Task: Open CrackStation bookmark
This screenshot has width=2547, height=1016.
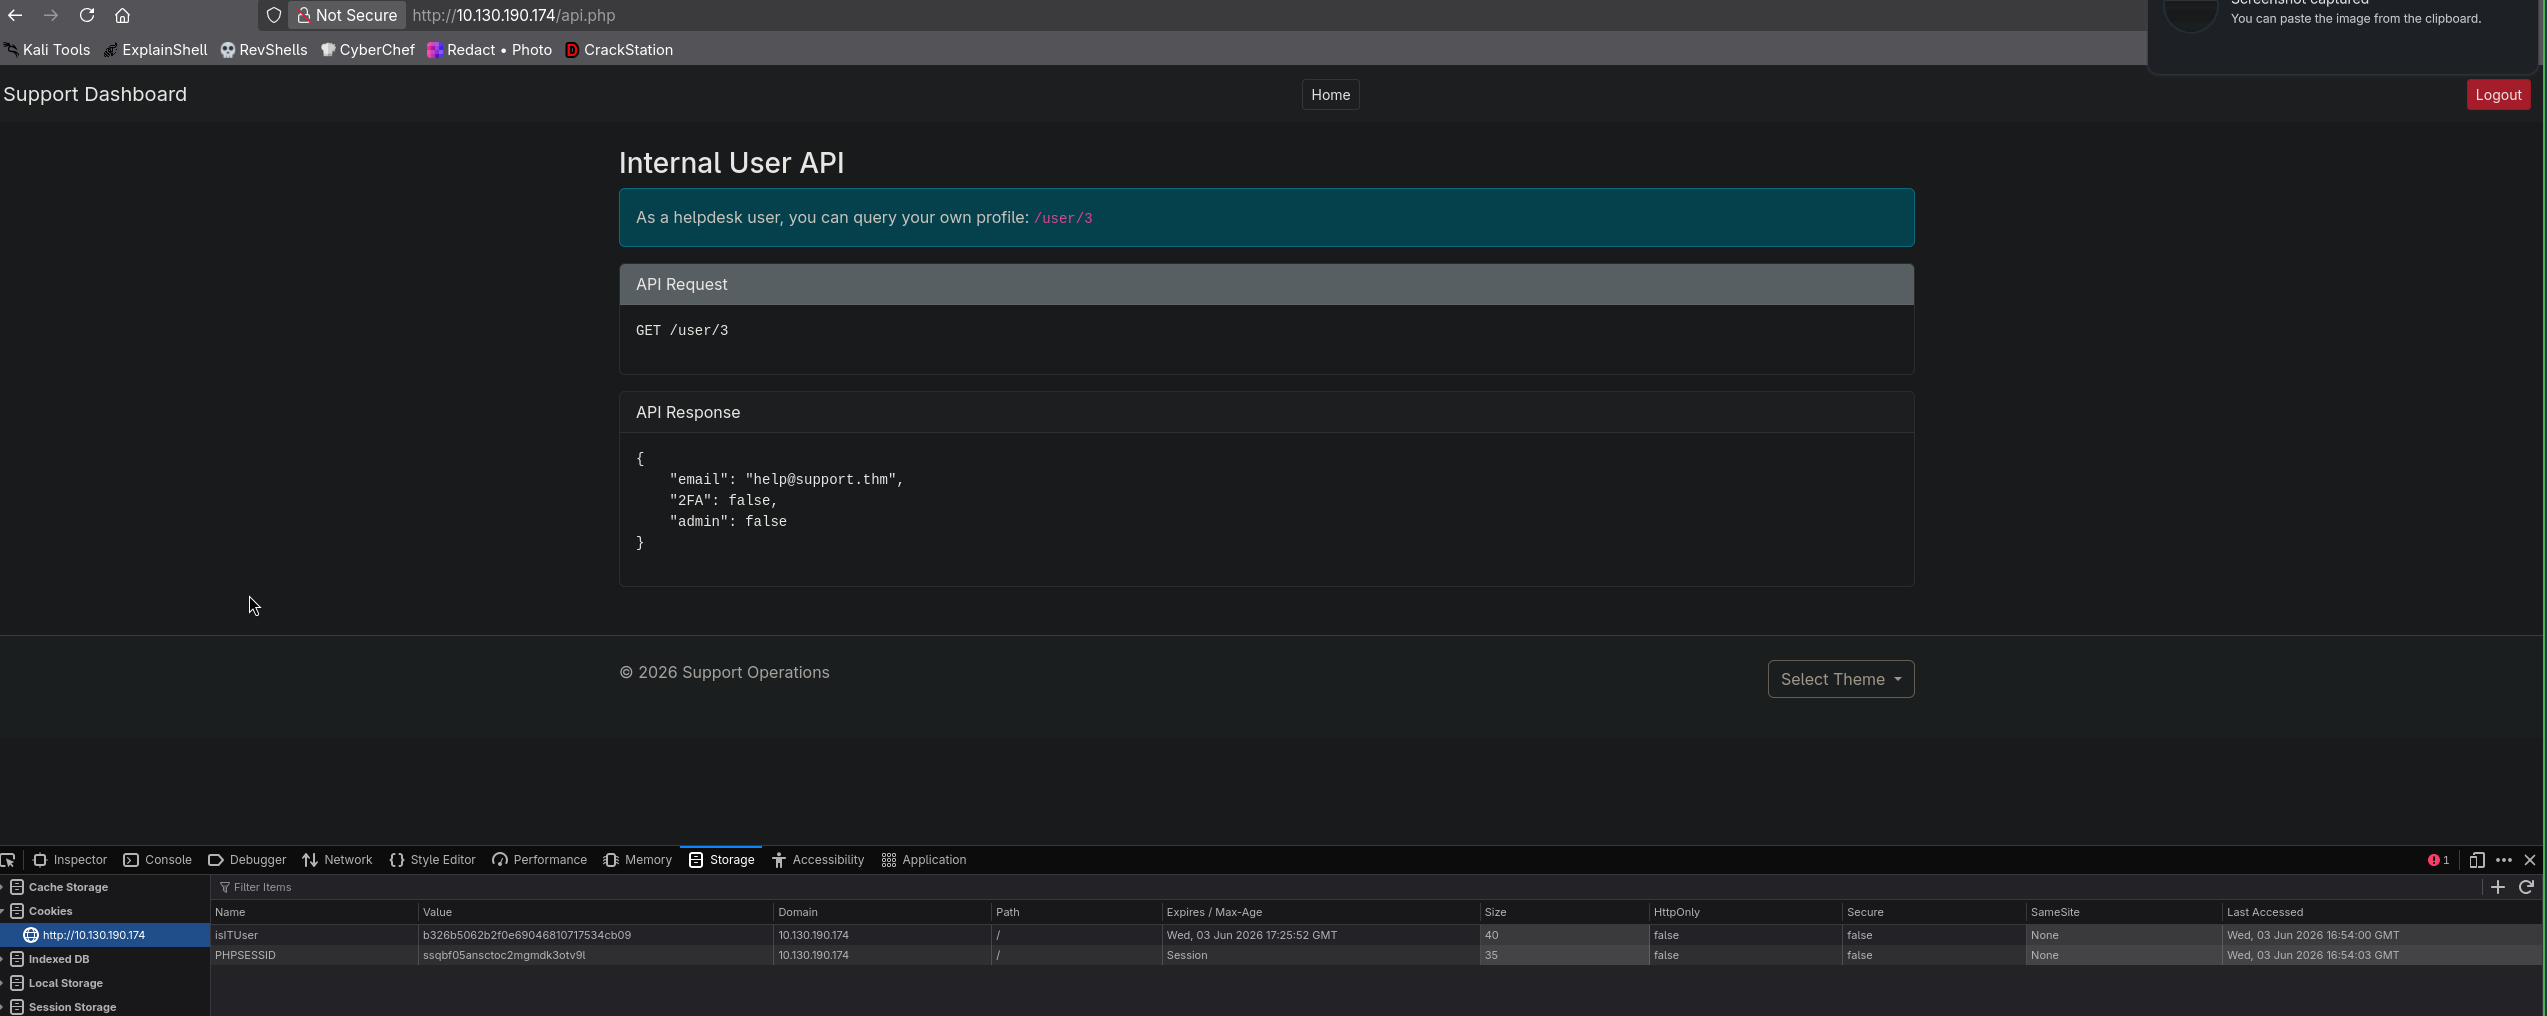Action: click(x=619, y=50)
